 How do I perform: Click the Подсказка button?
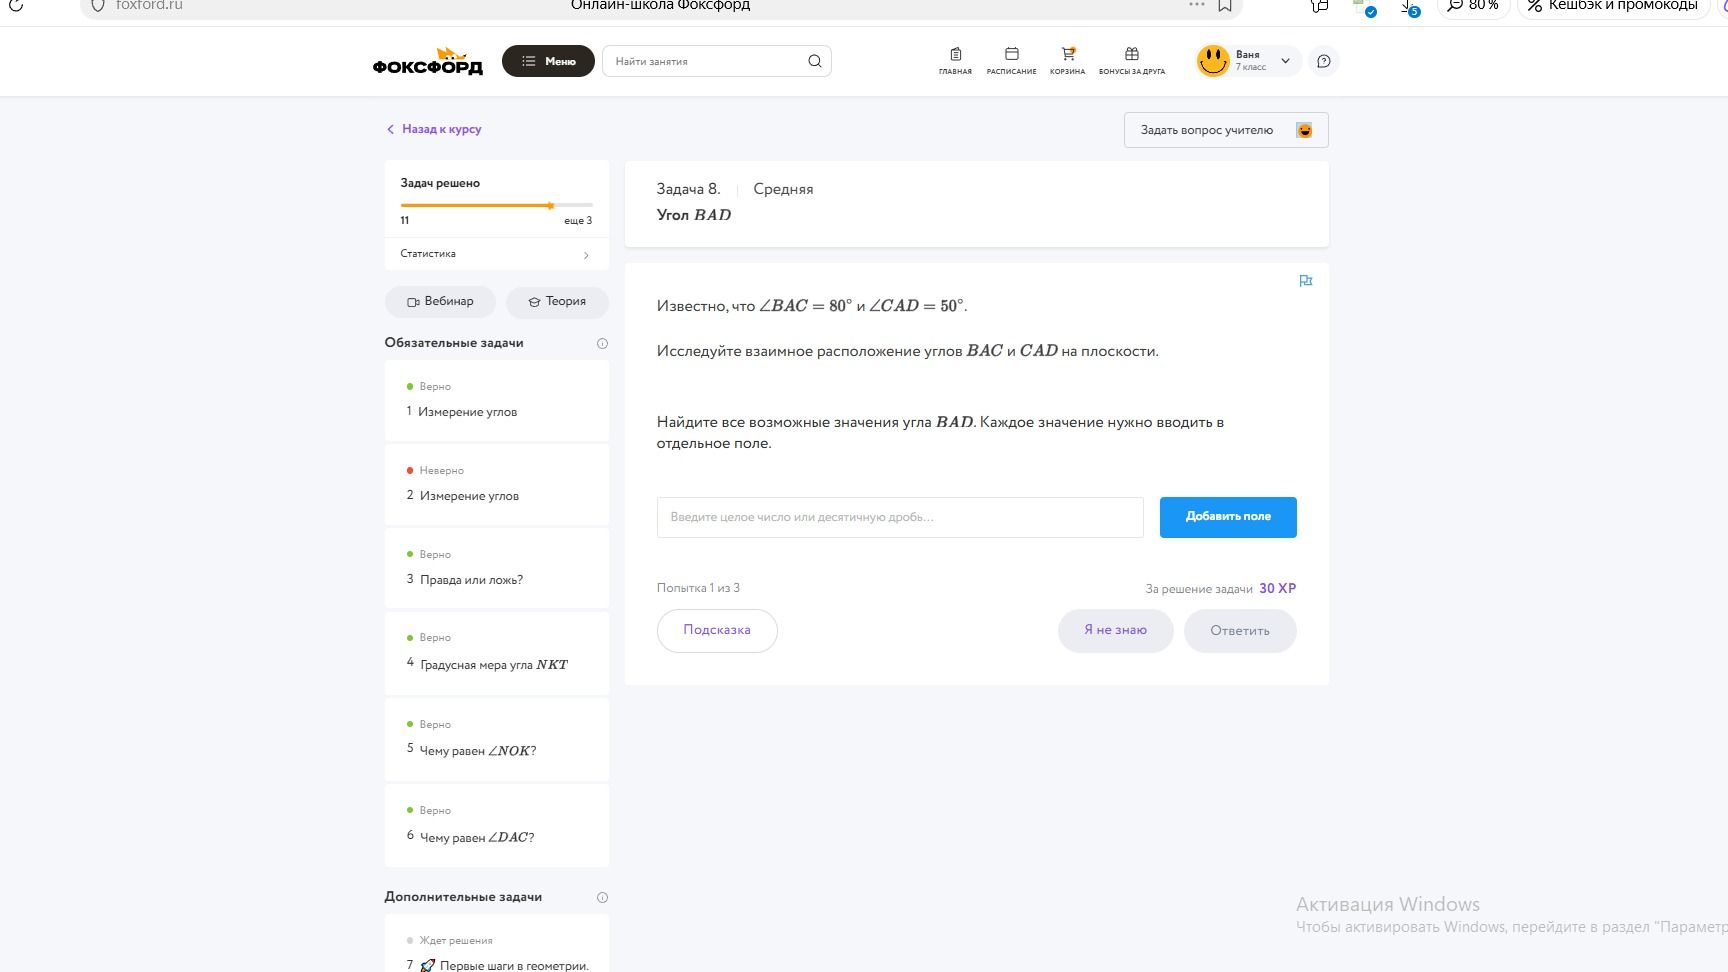pos(717,630)
